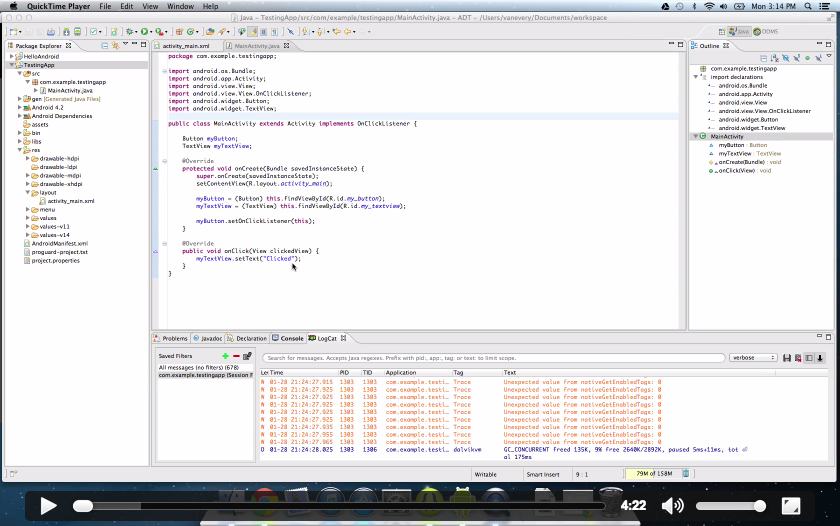The image size is (840, 526).
Task: Save LogCat log floppy icon
Action: point(787,358)
